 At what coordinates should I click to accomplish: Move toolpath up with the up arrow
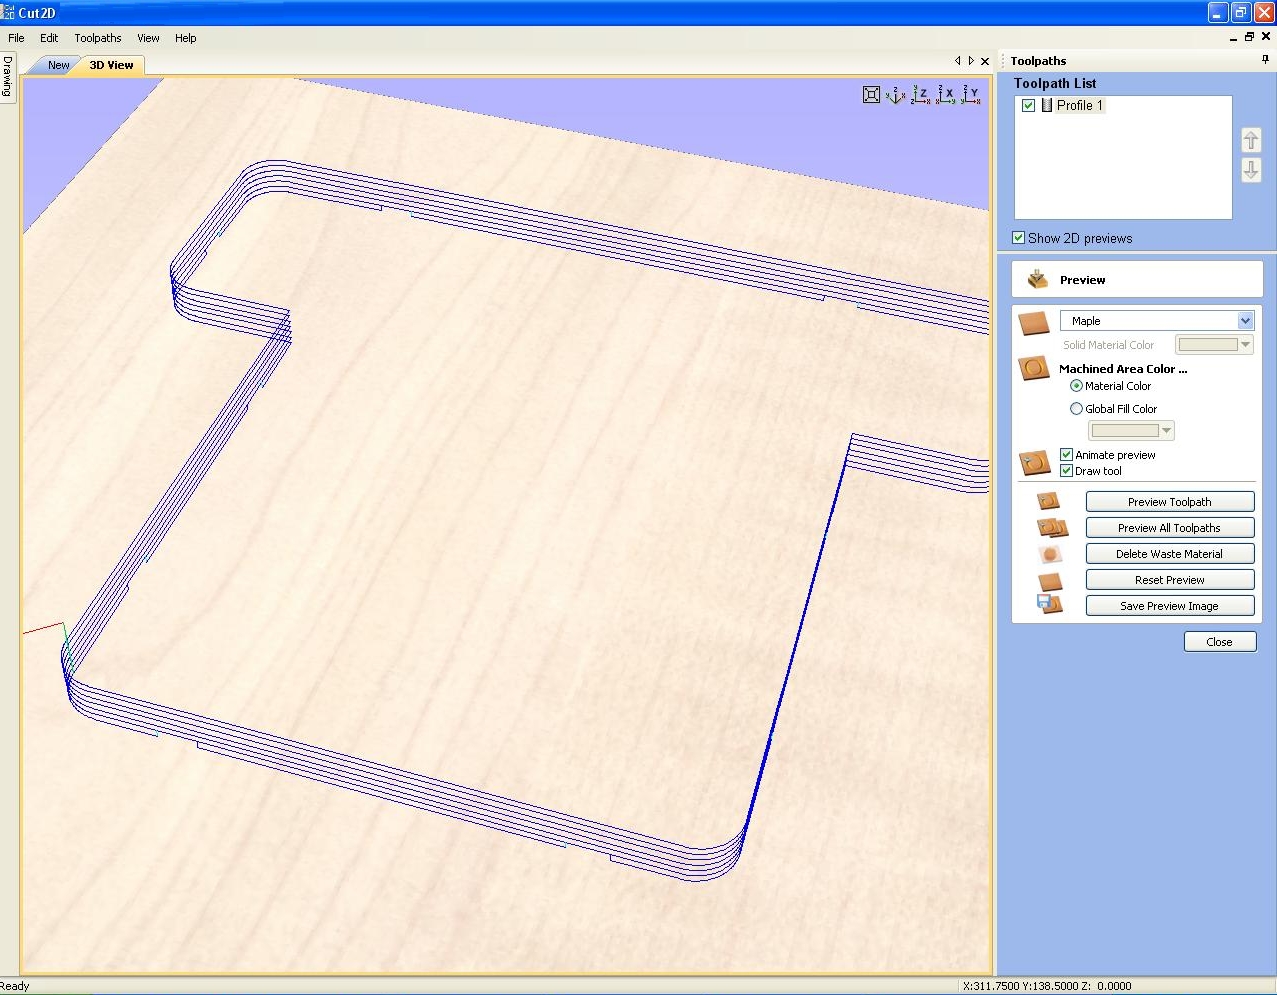tap(1251, 140)
